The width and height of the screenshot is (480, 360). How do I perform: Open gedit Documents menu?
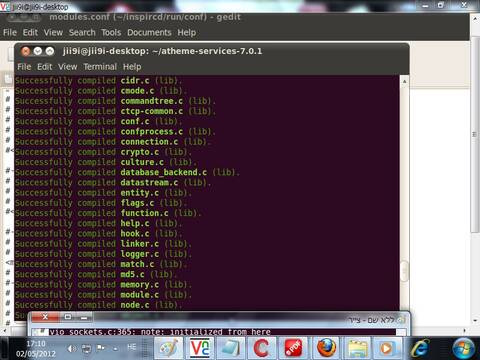(x=149, y=32)
